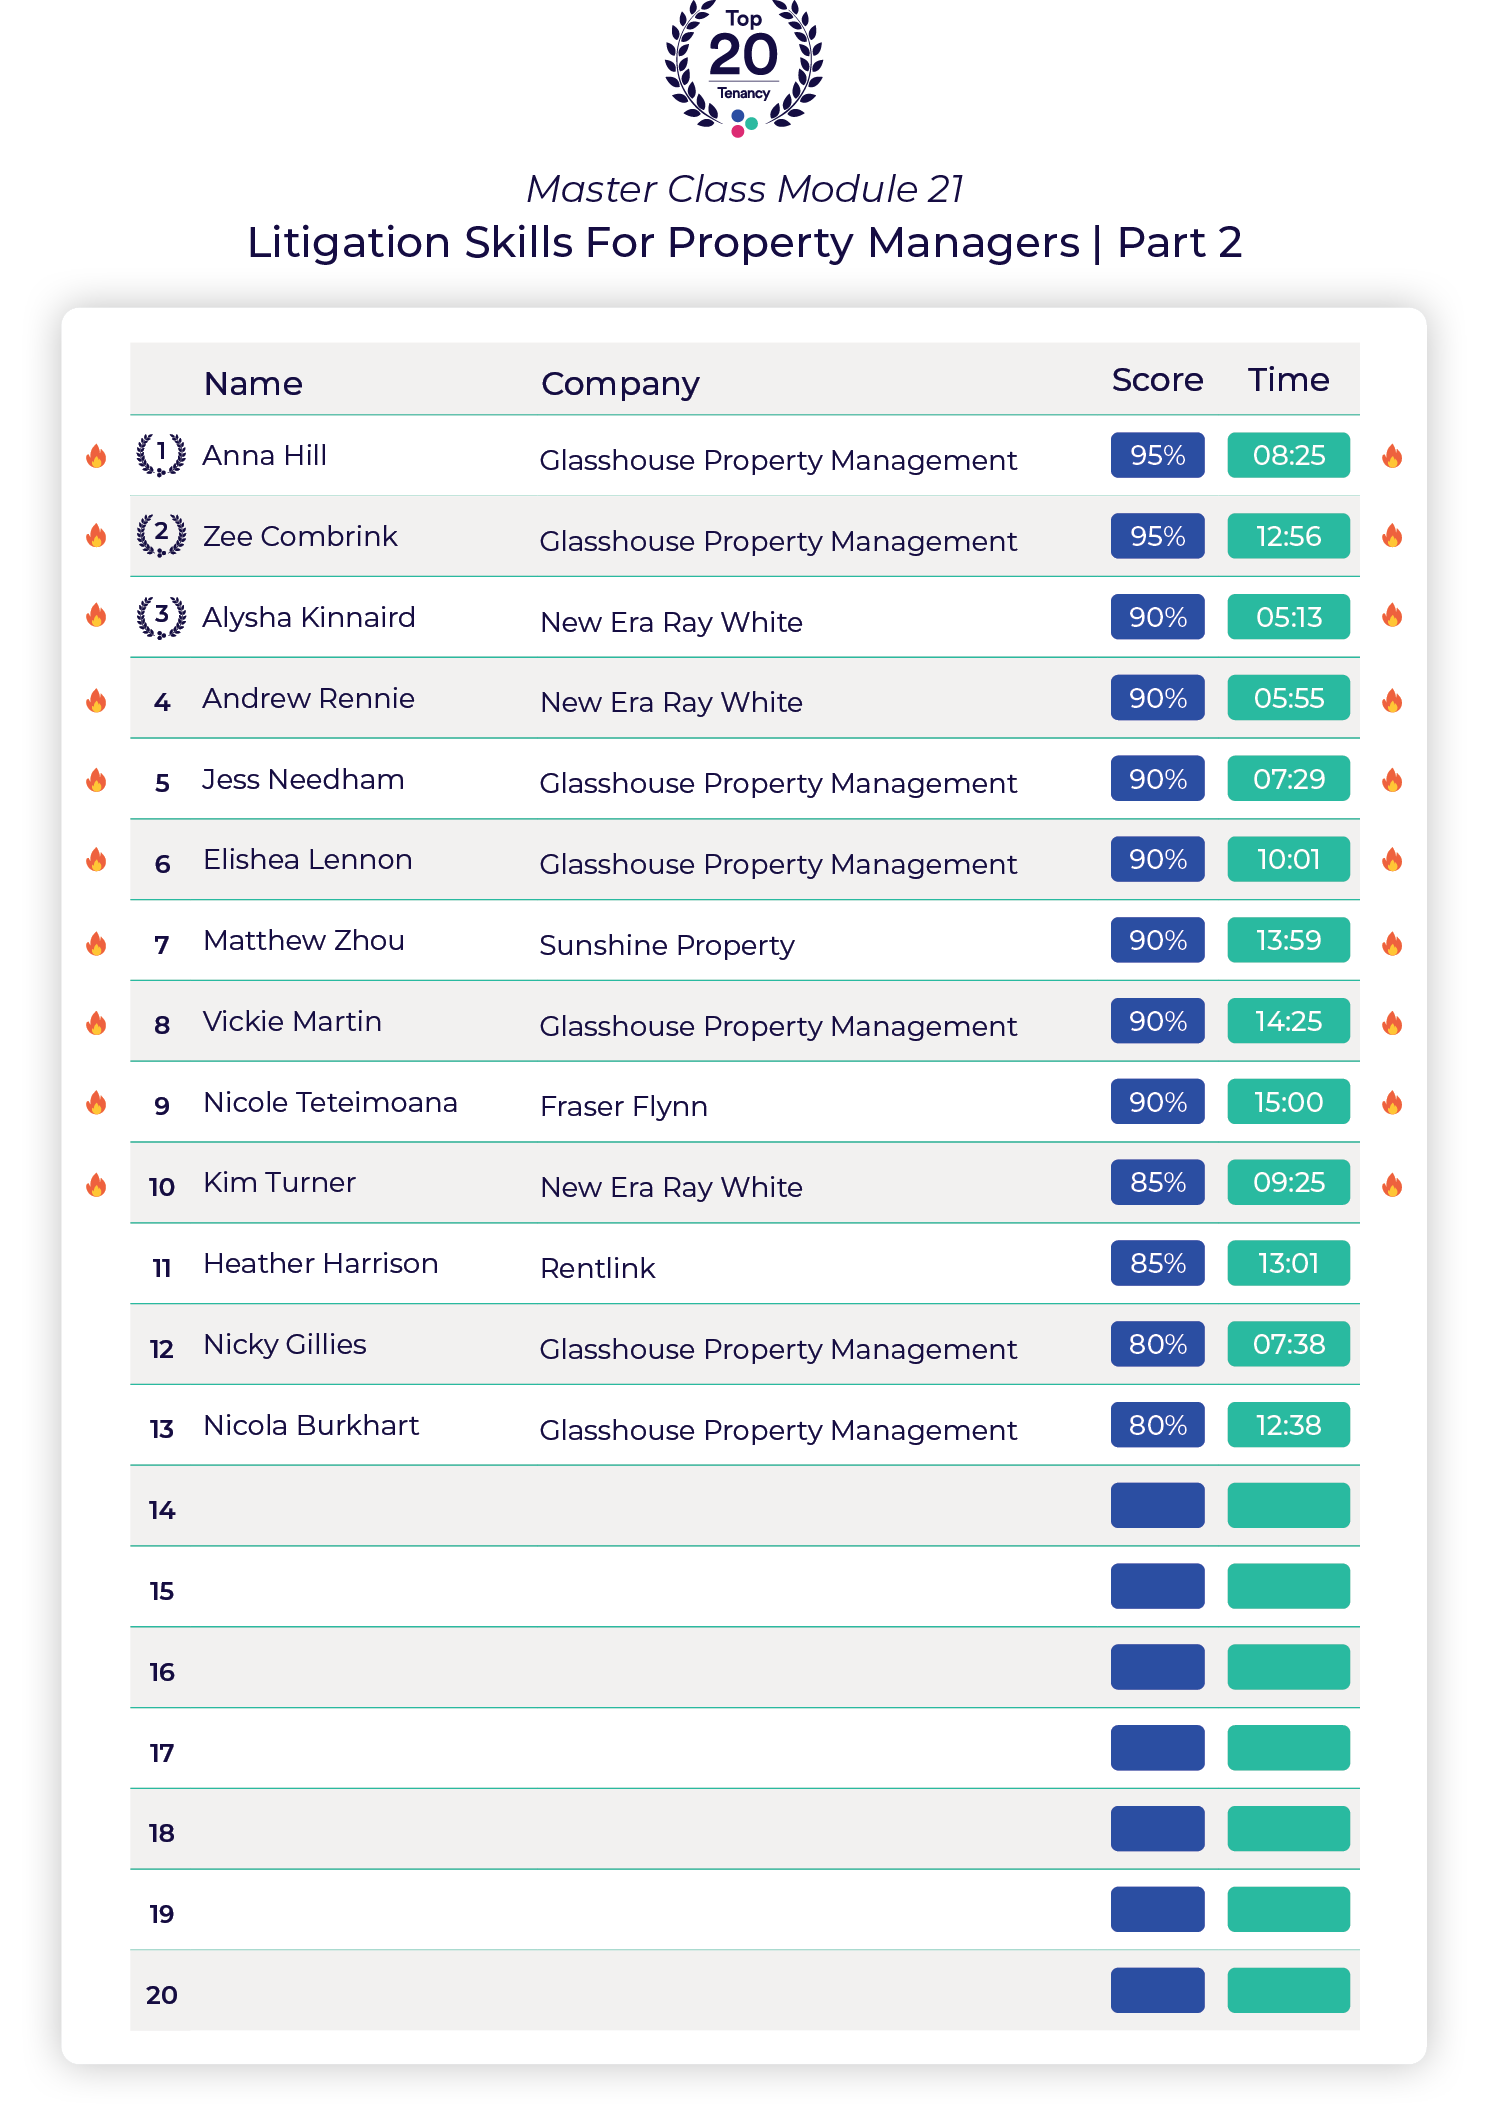Click the flame icon left of Elishea Lennon's row
The height and width of the screenshot is (2105, 1488).
[x=96, y=859]
